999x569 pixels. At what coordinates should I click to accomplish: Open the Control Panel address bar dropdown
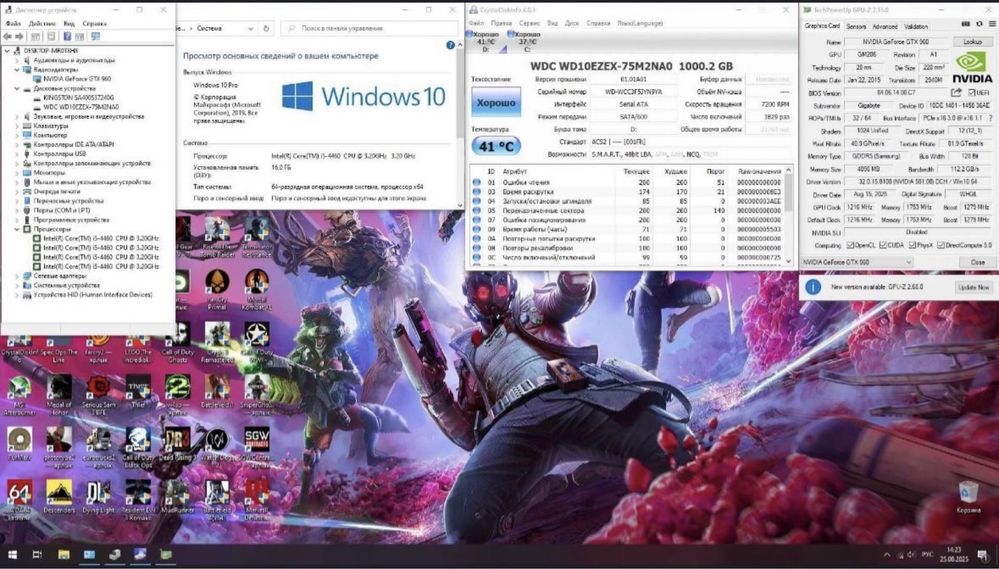tap(250, 29)
